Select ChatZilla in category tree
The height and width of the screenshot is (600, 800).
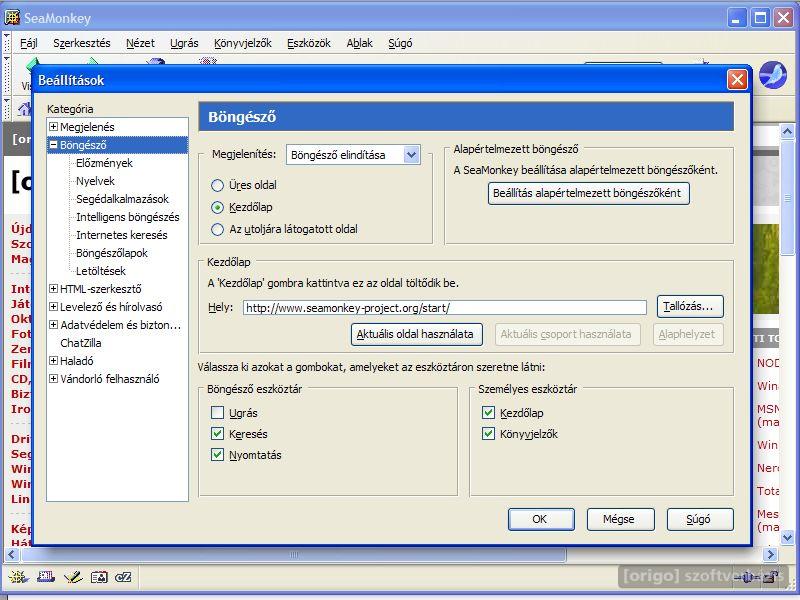pos(81,343)
